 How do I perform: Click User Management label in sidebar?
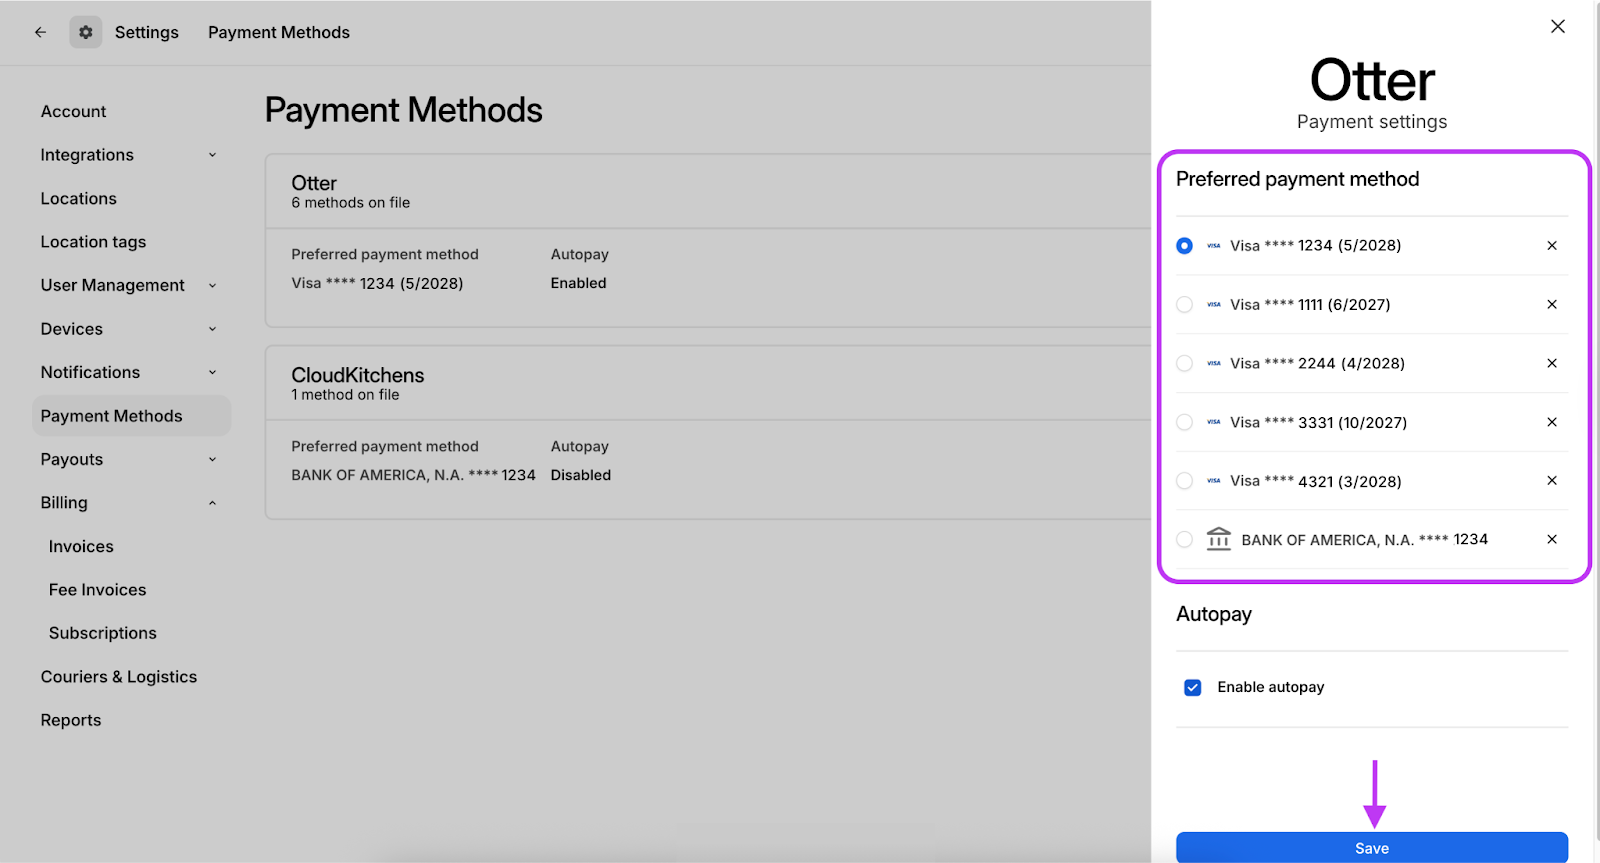(112, 285)
